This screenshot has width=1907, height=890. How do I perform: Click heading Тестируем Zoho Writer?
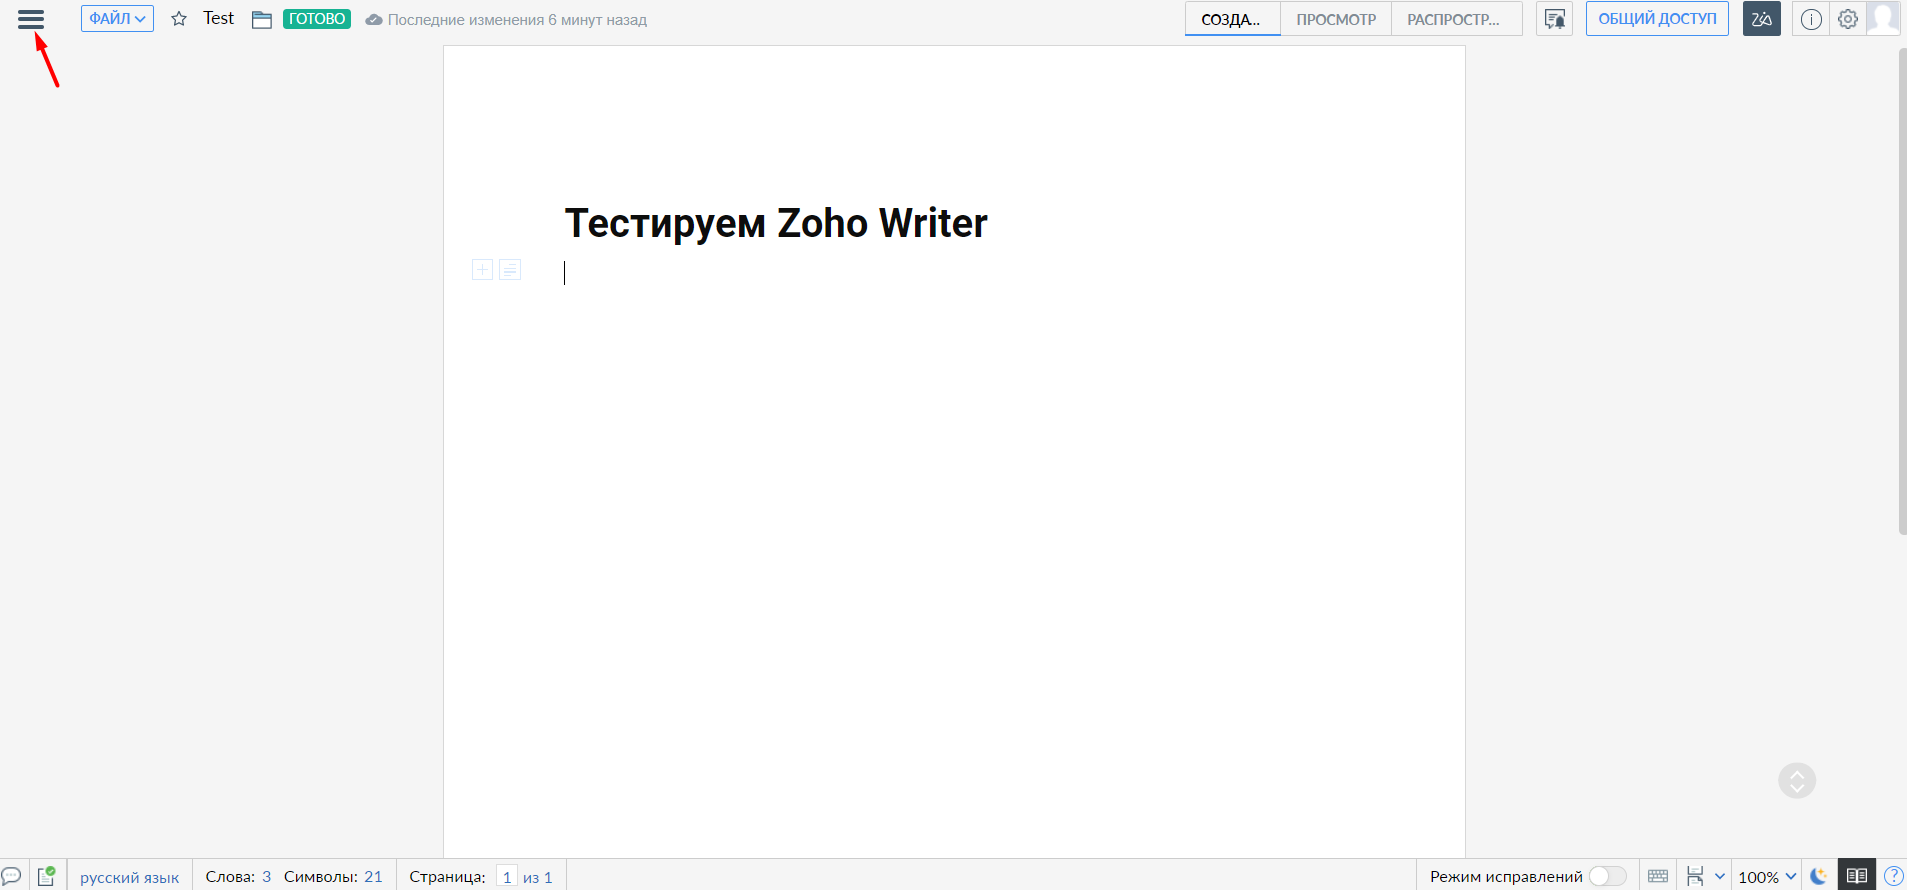776,223
